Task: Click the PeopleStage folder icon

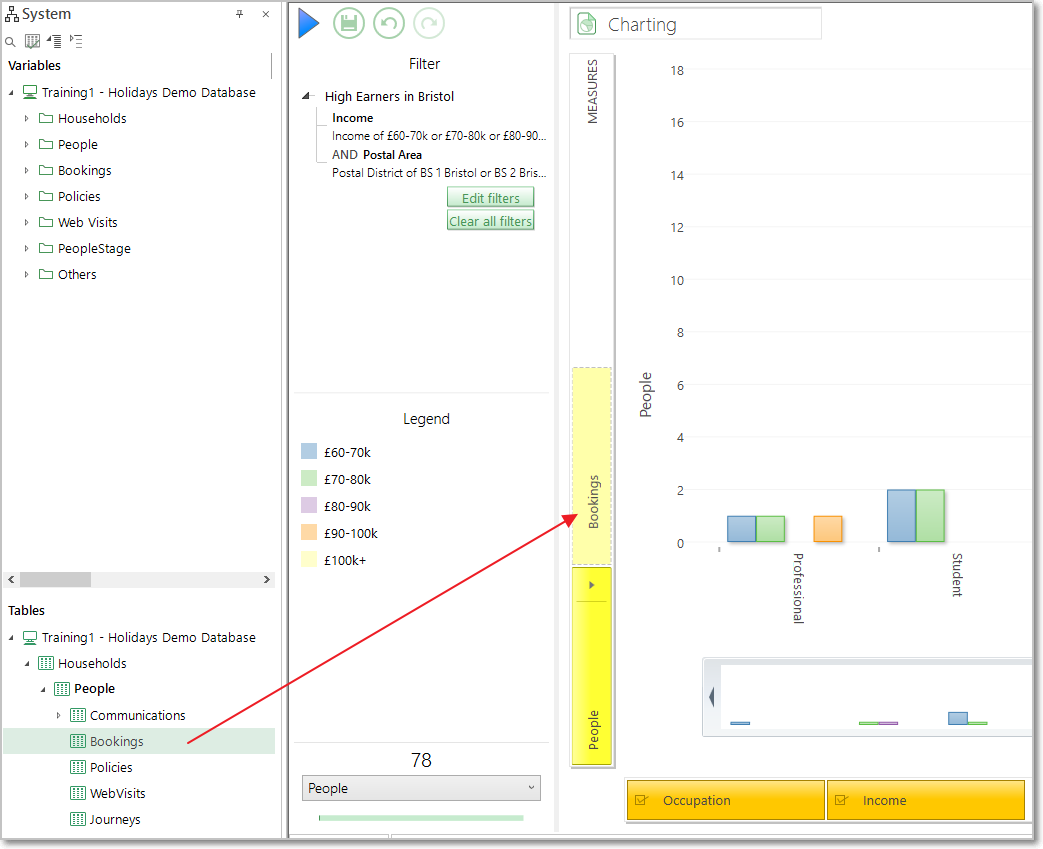Action: (x=46, y=248)
